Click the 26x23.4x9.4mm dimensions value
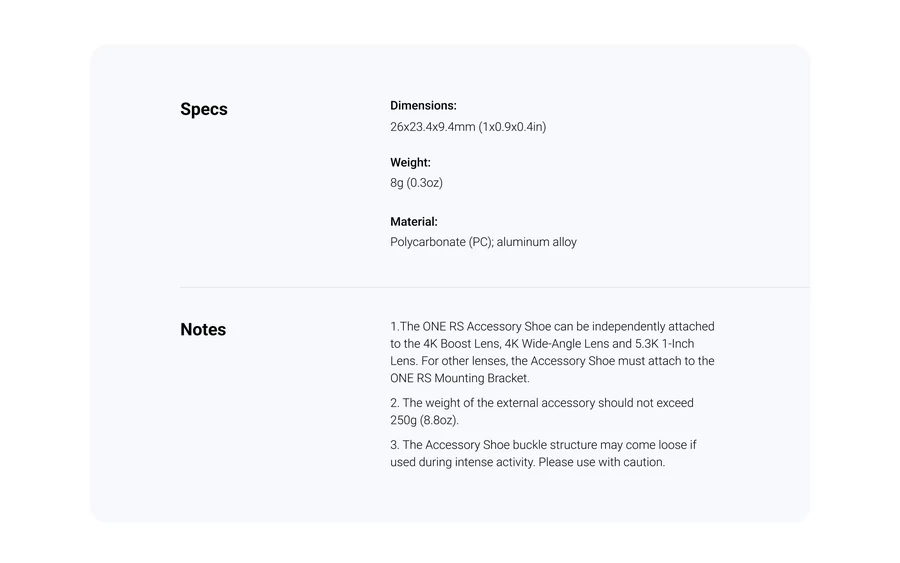The image size is (900, 563). tap(432, 127)
